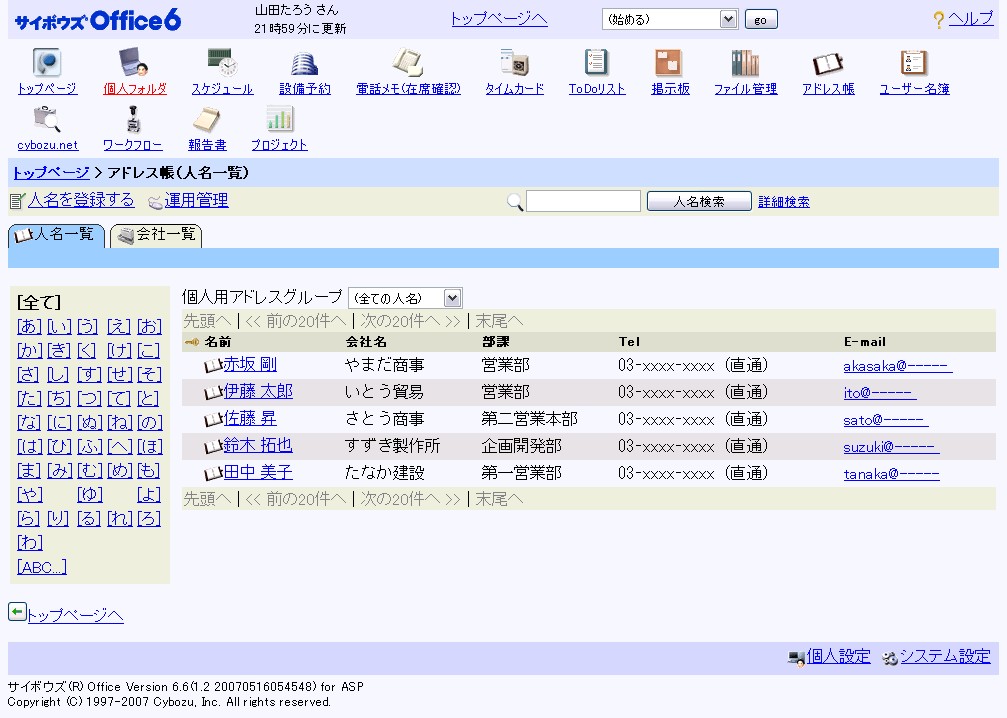
Task: Click the 人名を登録する link
Action: 80,201
